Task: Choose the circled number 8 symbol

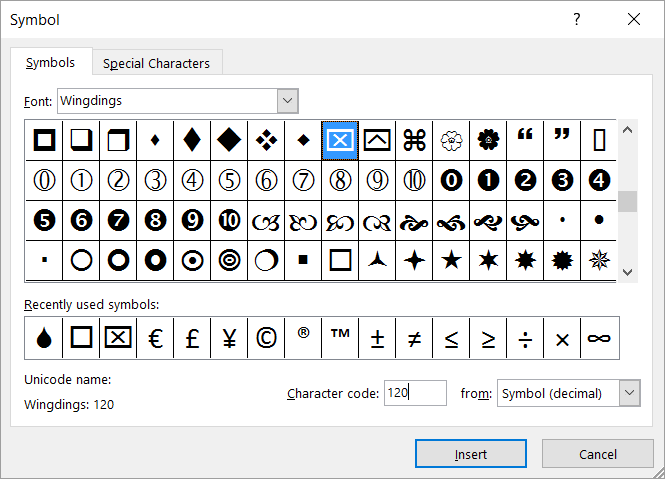Action: pyautogui.click(x=340, y=181)
